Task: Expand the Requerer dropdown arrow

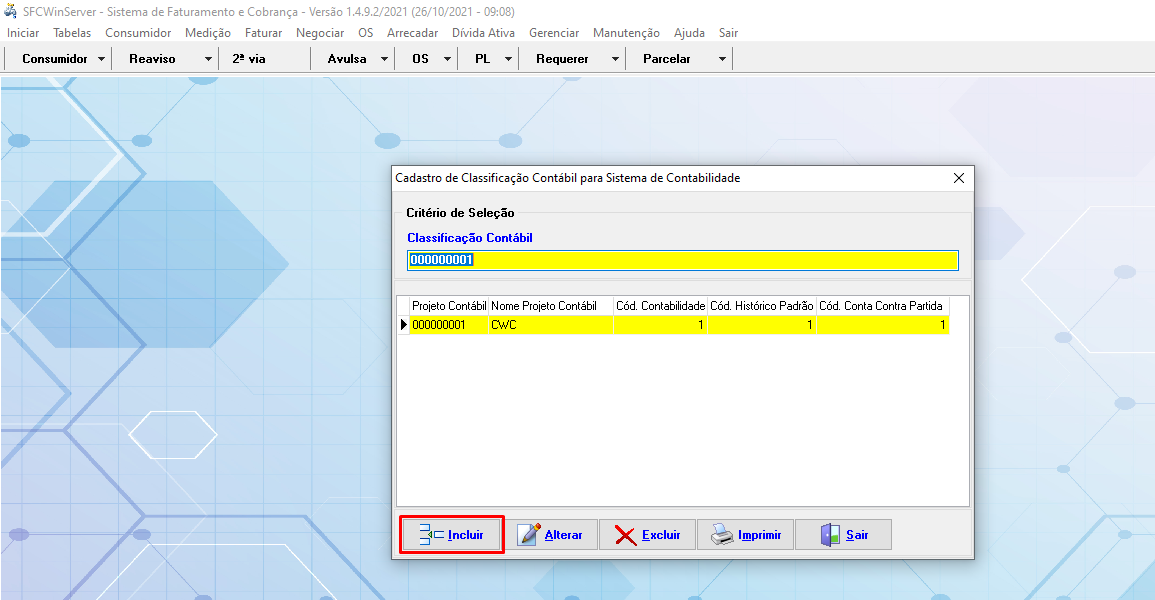Action: pos(615,59)
